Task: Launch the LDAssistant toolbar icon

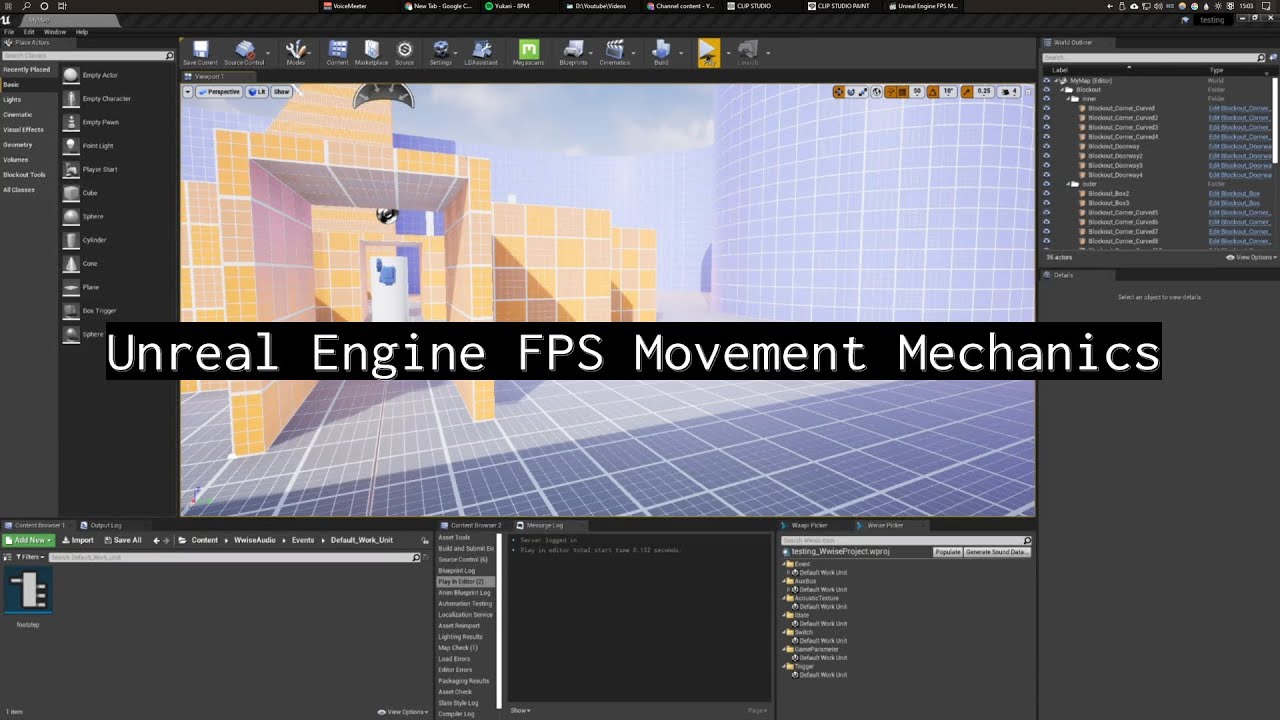Action: (x=482, y=52)
